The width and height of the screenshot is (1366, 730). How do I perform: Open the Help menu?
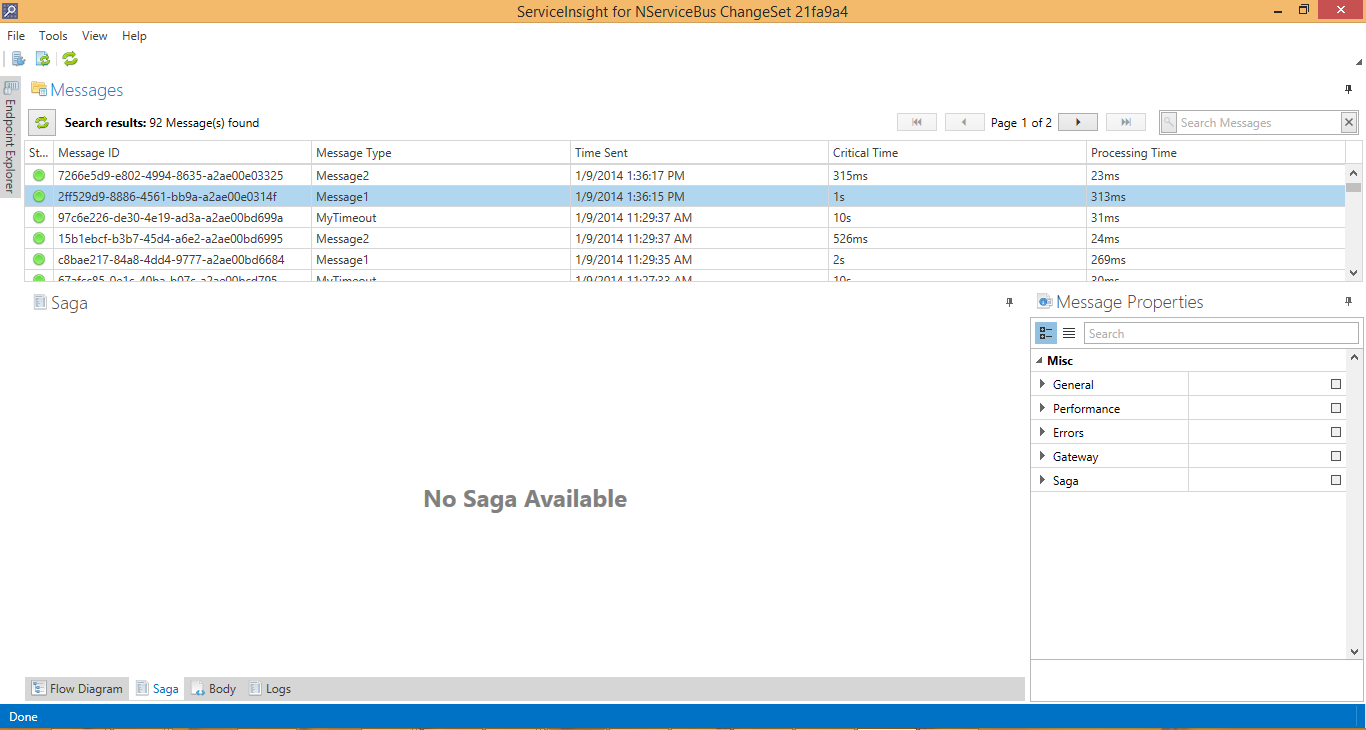tap(134, 36)
